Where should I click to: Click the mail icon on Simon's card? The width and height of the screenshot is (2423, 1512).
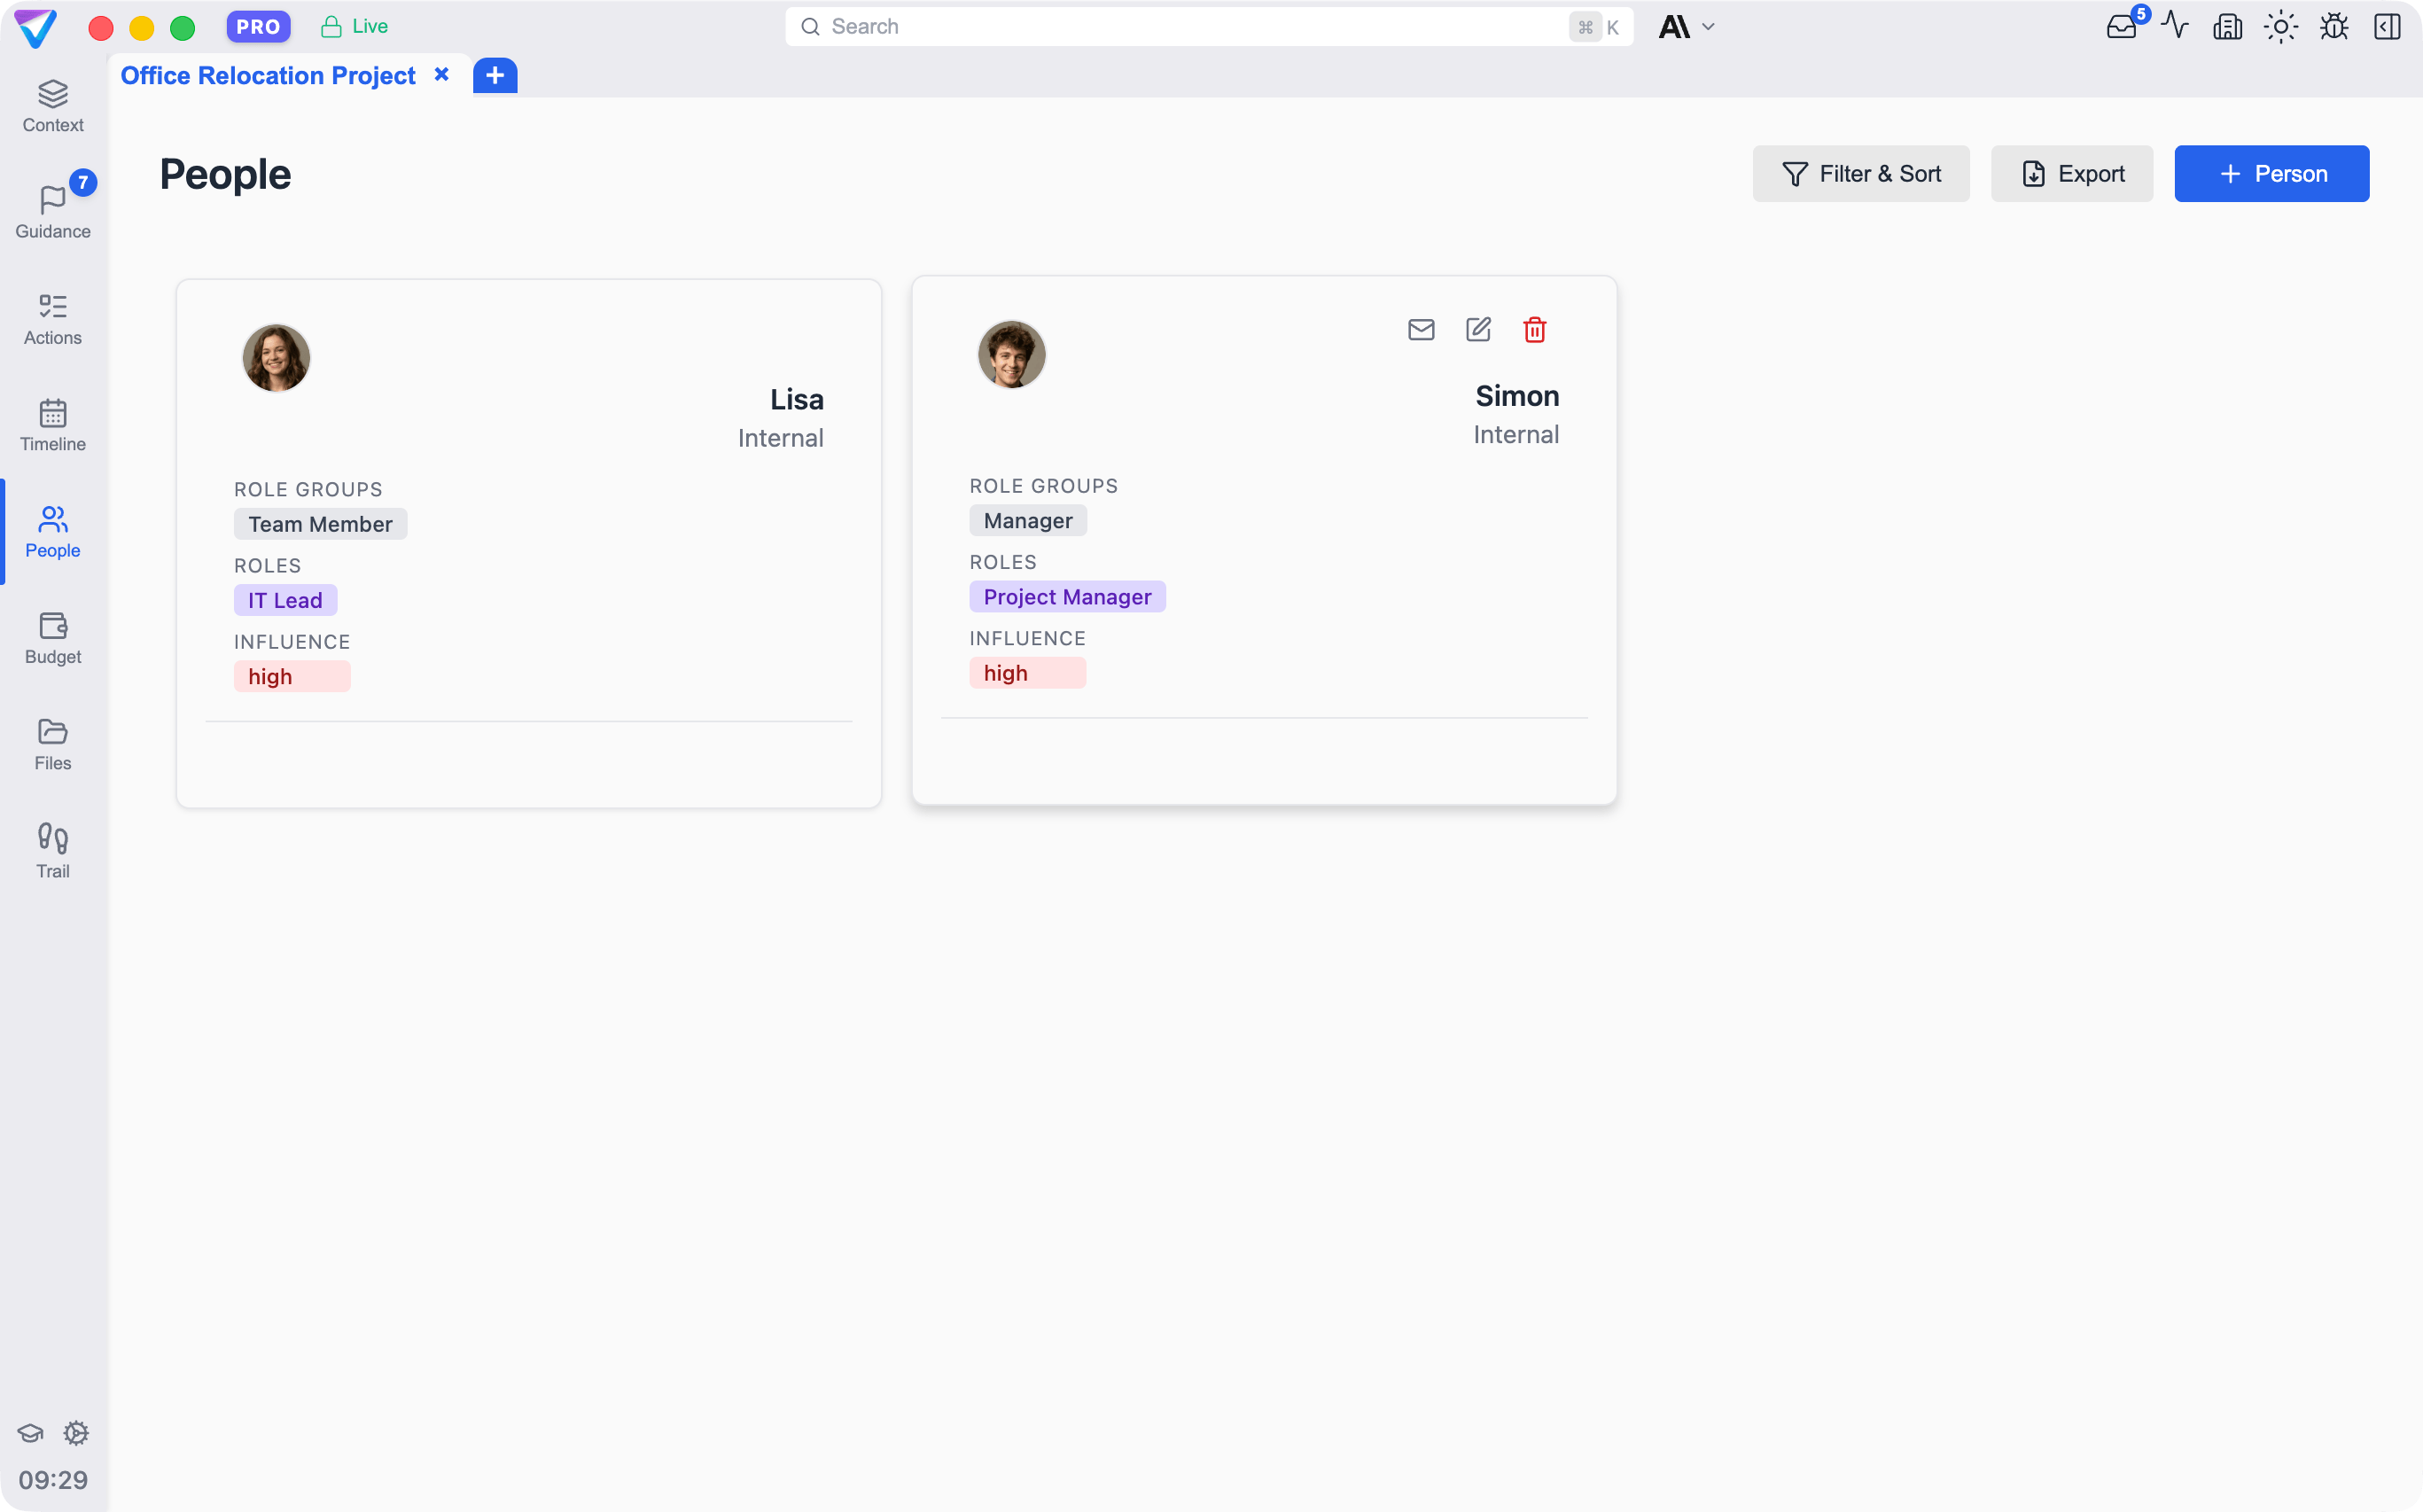pyautogui.click(x=1420, y=330)
